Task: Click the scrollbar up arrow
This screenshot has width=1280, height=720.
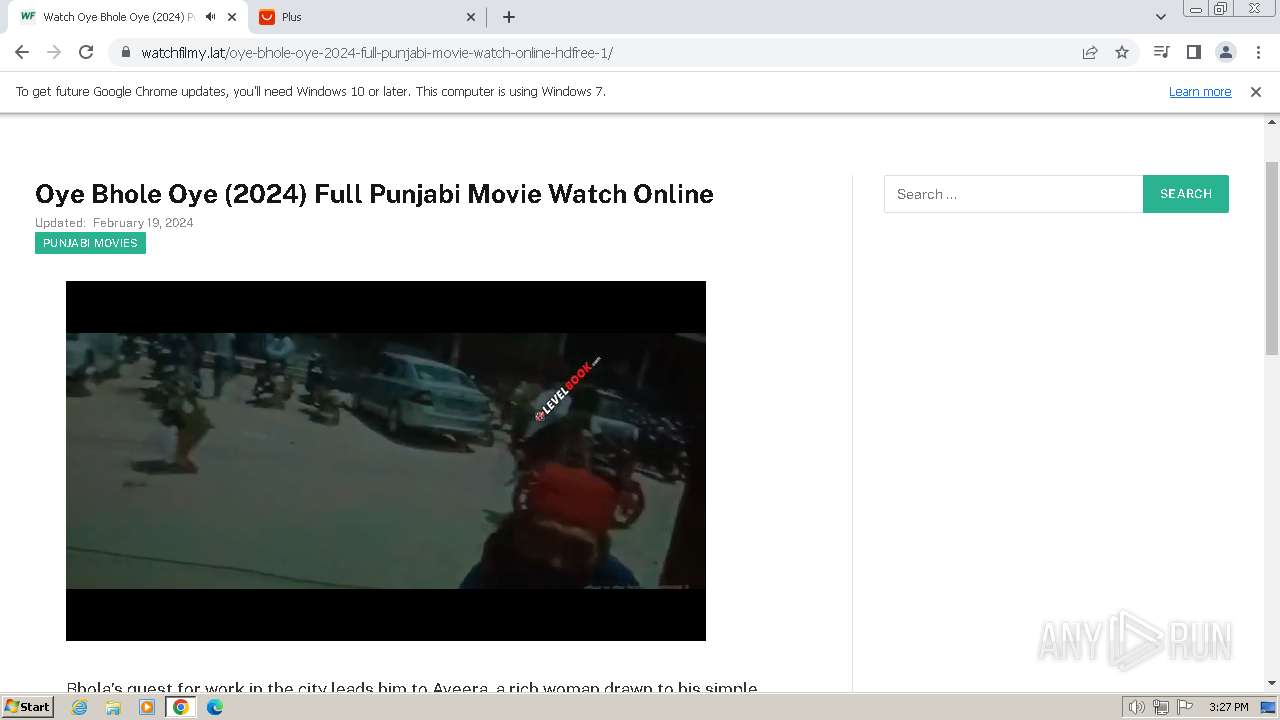Action: (1272, 121)
